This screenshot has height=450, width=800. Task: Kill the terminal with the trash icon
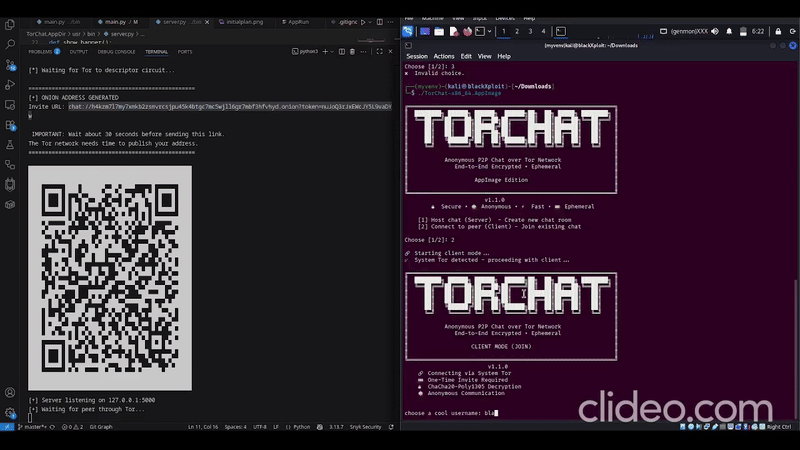click(x=352, y=52)
